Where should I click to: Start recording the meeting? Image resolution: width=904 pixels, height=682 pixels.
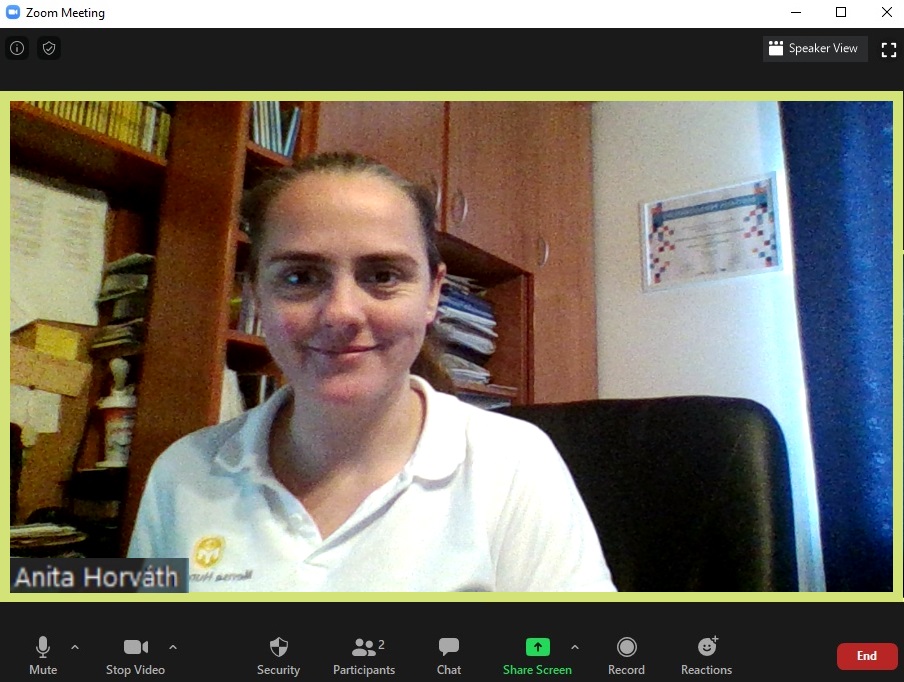tap(627, 655)
